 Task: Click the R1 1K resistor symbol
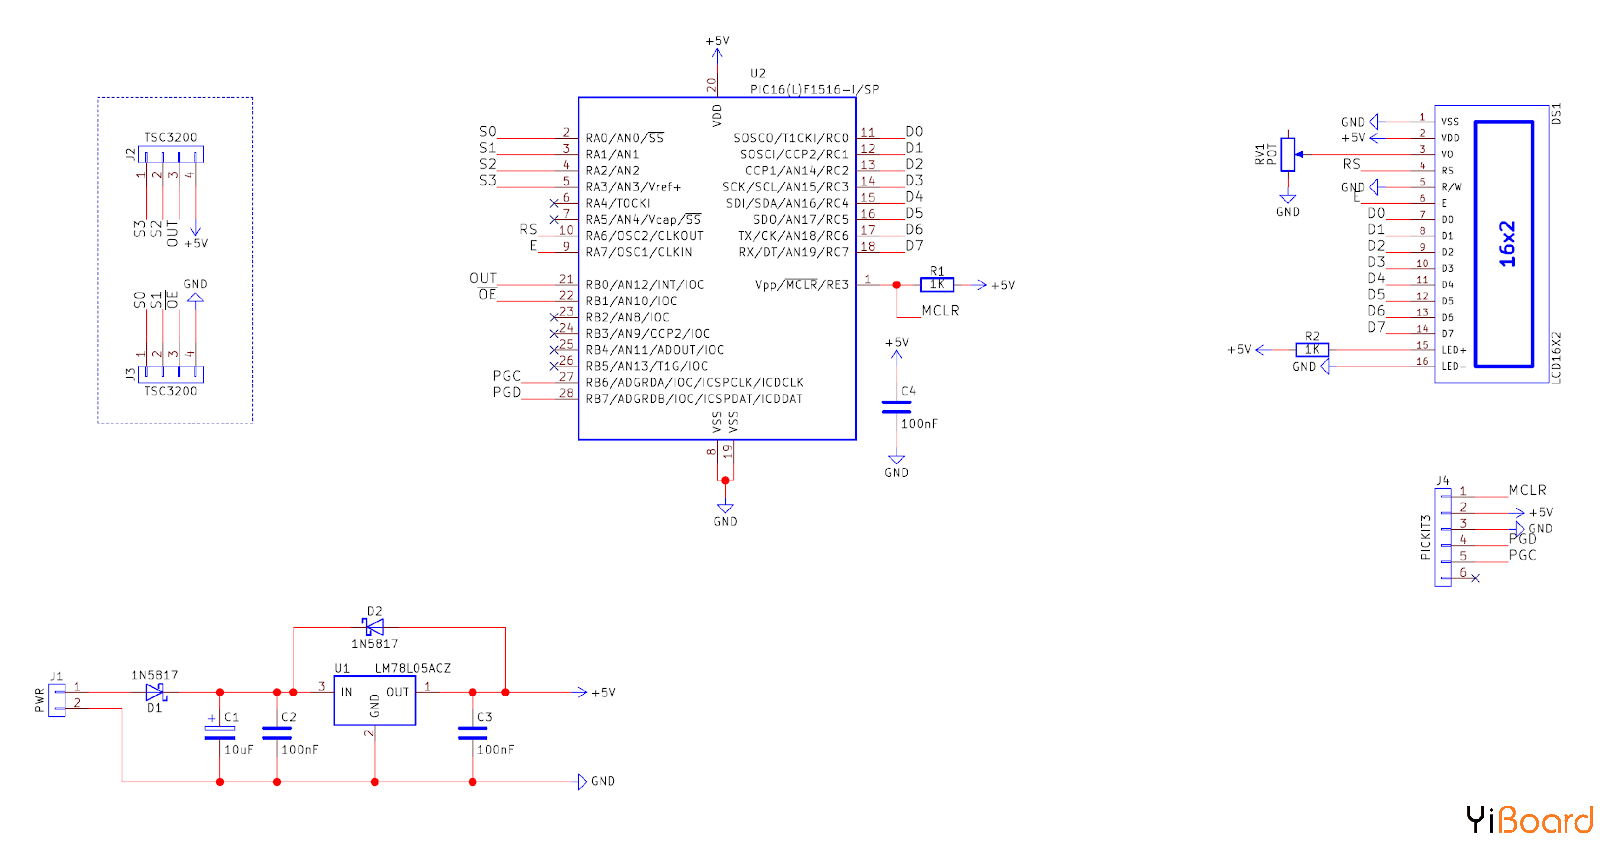[937, 285]
